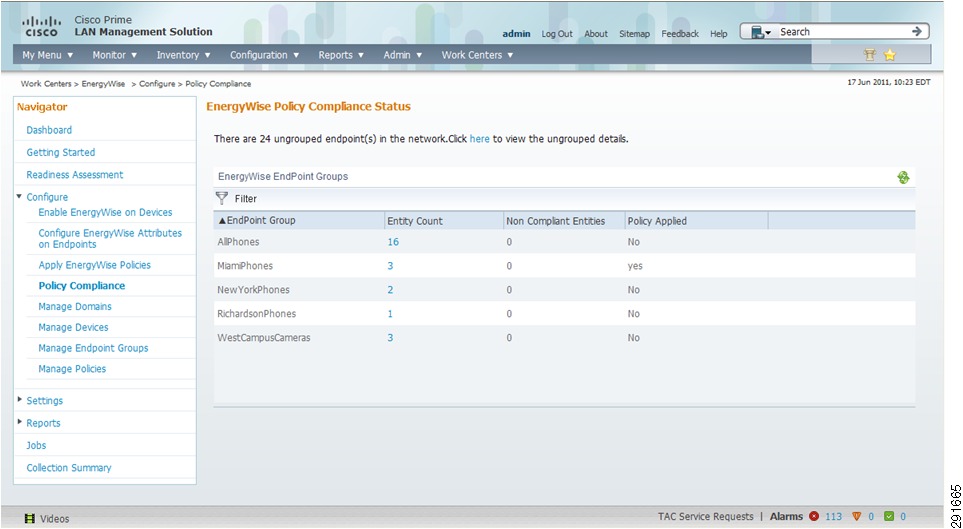This screenshot has width=963, height=529.
Task: Expand the Settings section in Navigator
Action: (x=20, y=399)
